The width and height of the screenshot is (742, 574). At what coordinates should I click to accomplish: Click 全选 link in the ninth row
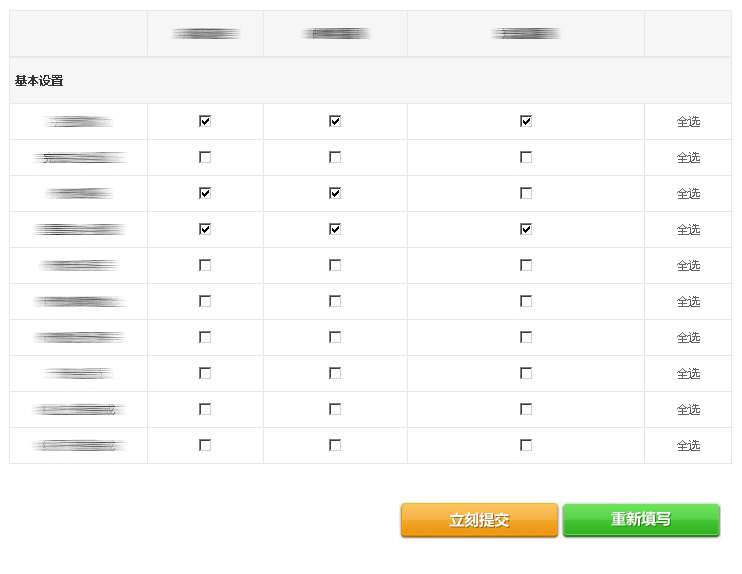pos(688,410)
